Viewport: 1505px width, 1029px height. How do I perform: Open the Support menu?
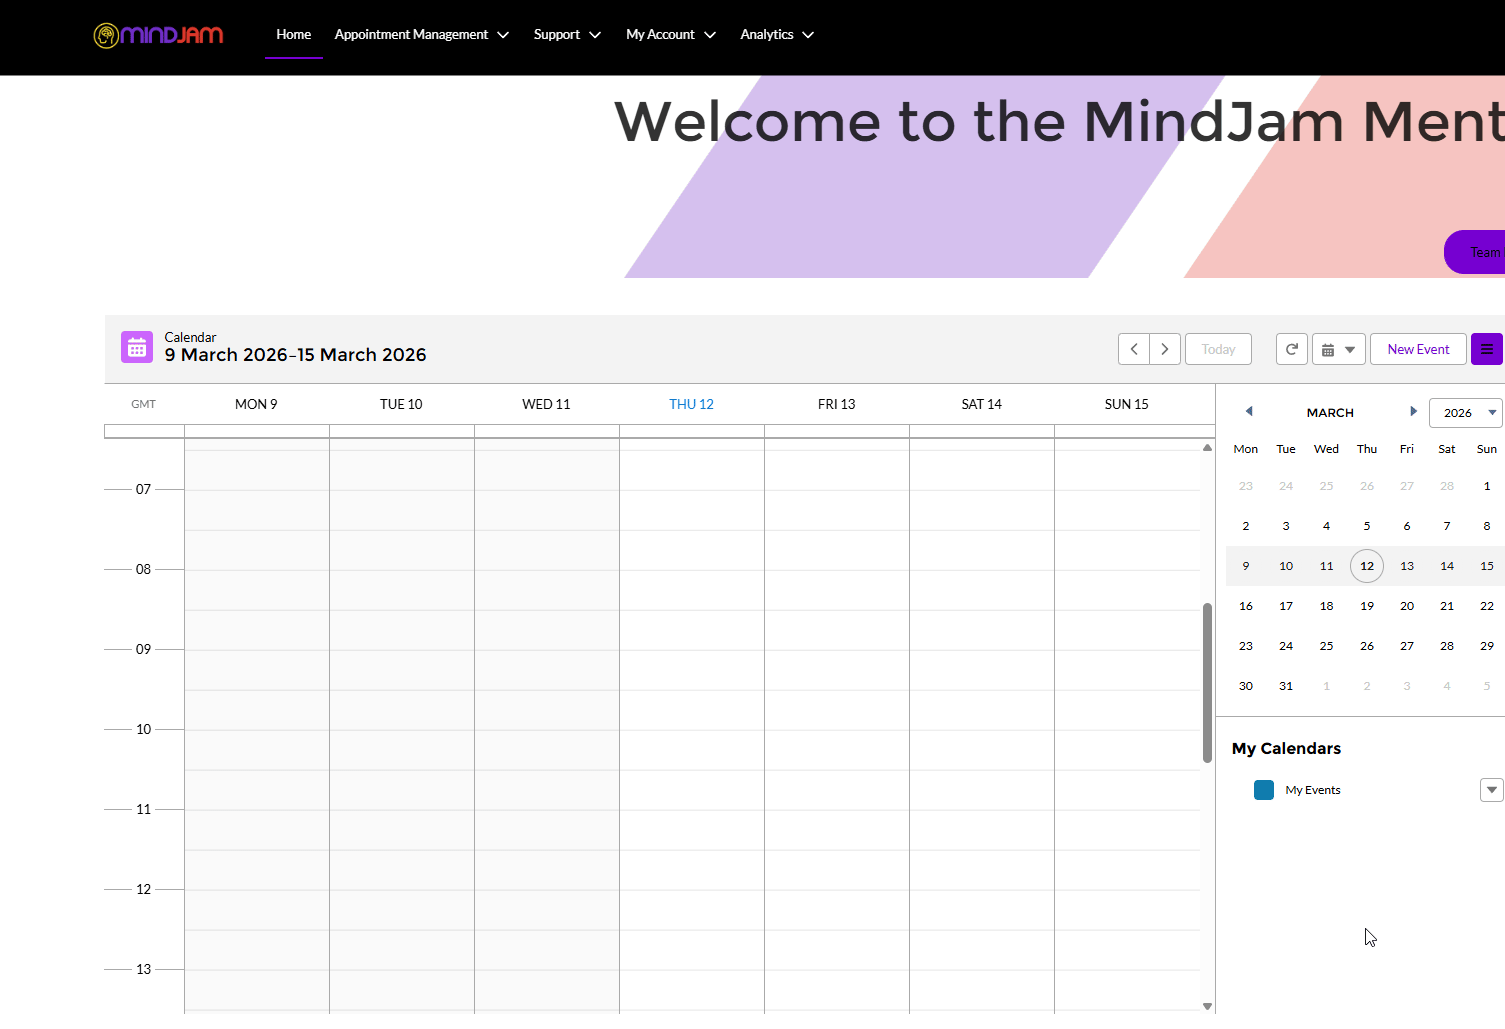coord(567,35)
